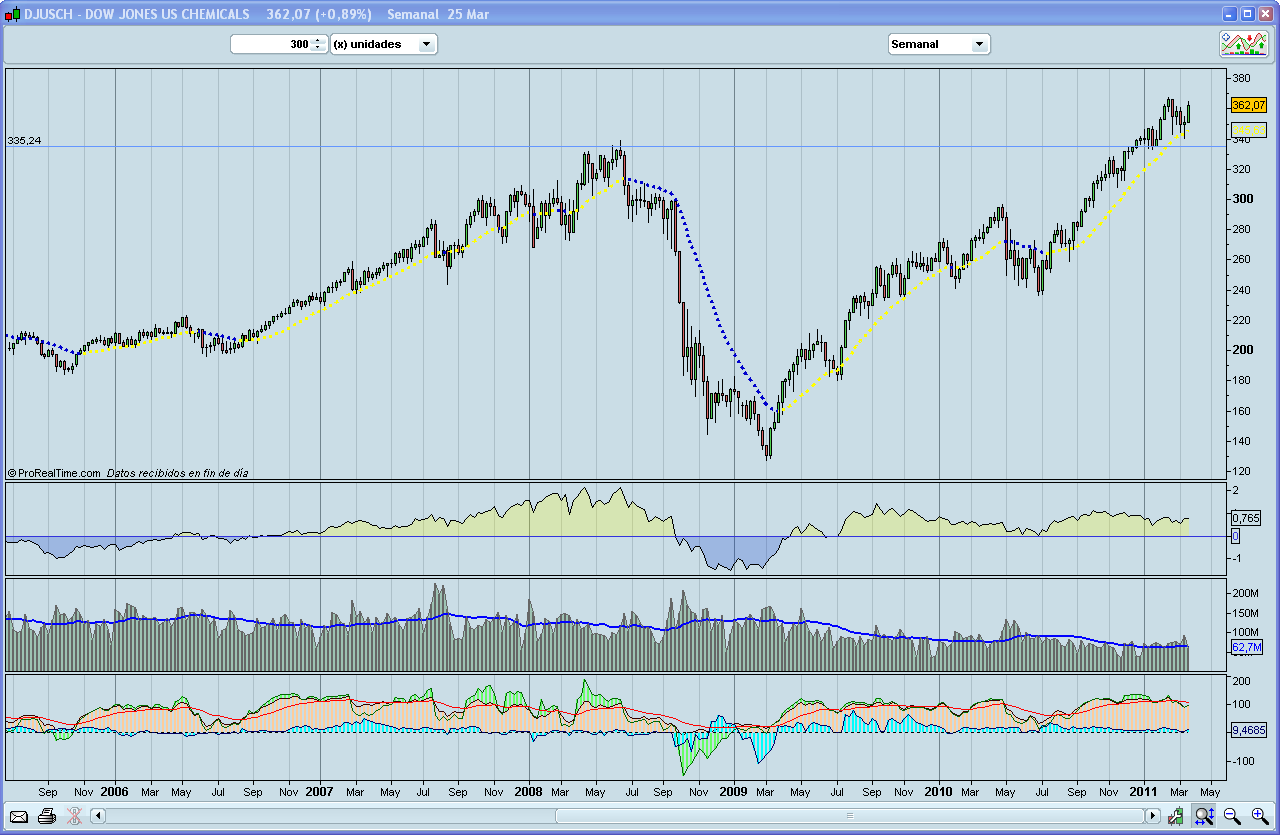Click the zero level label in indicator panel
Screen dimensions: 1280x835
click(x=1236, y=536)
